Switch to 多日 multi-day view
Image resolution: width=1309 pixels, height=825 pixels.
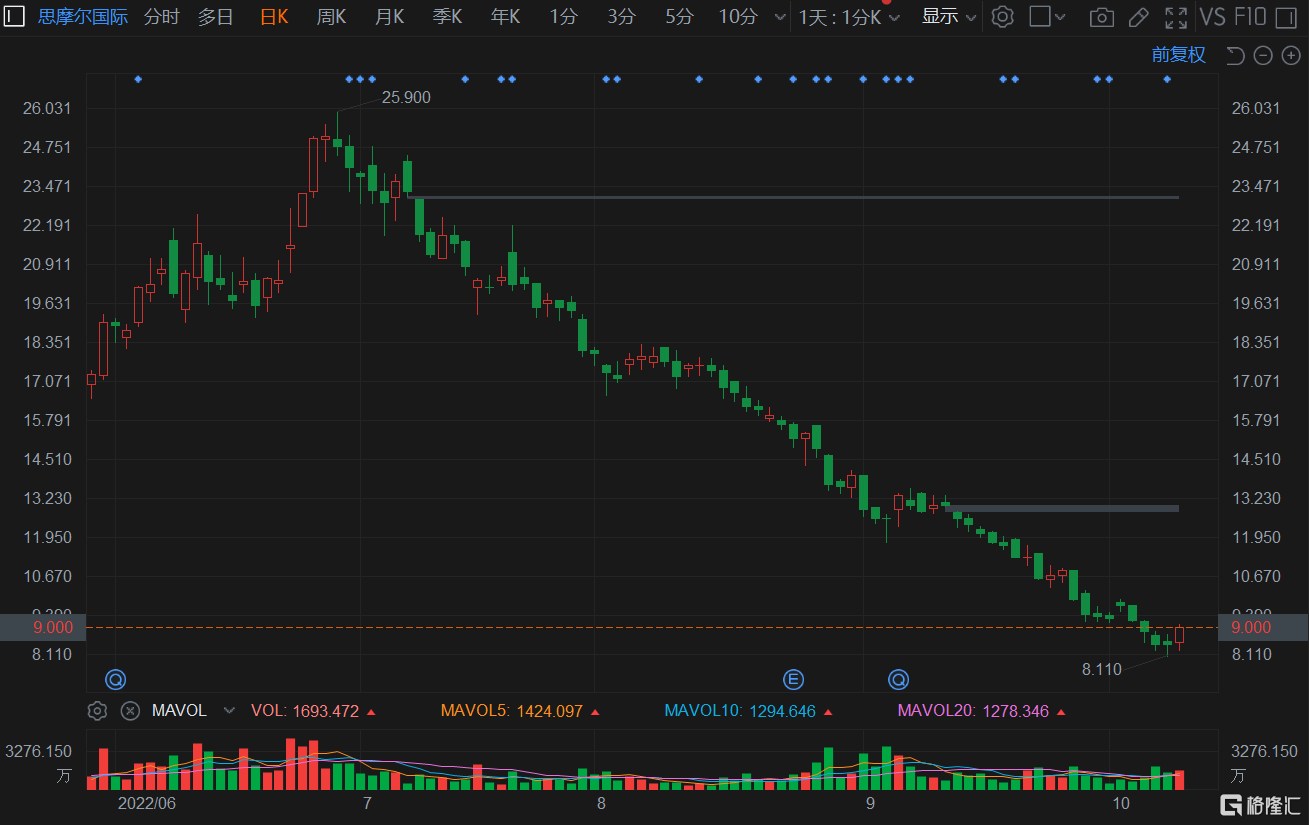(215, 16)
